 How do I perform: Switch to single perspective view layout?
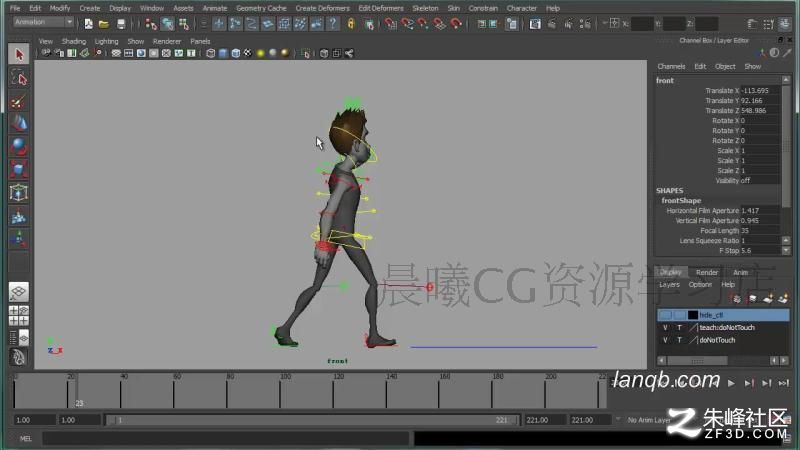click(x=19, y=292)
